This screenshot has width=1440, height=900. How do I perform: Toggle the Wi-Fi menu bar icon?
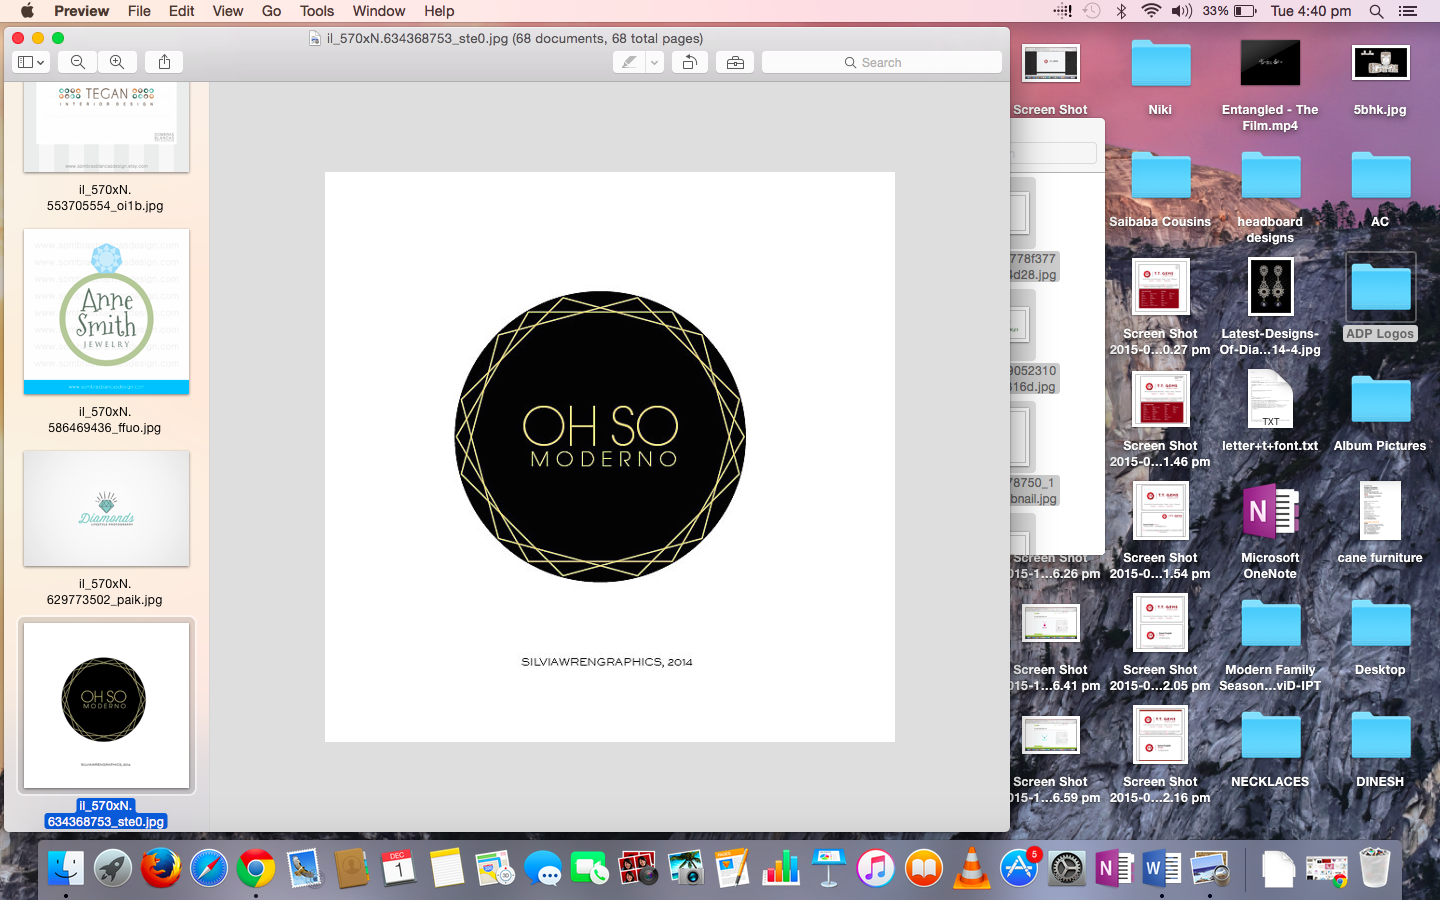pyautogui.click(x=1151, y=11)
